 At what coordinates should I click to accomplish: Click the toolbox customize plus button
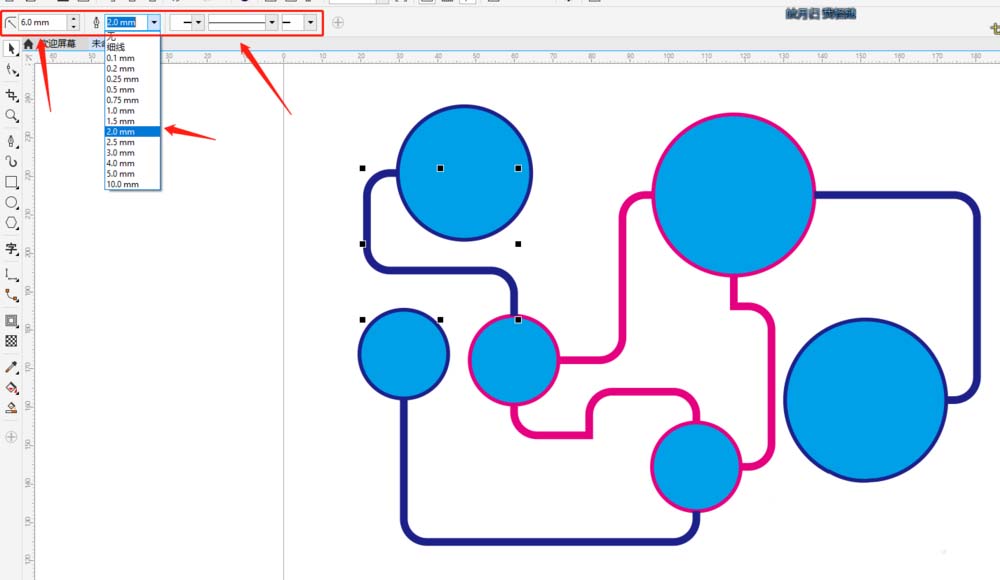[11, 437]
